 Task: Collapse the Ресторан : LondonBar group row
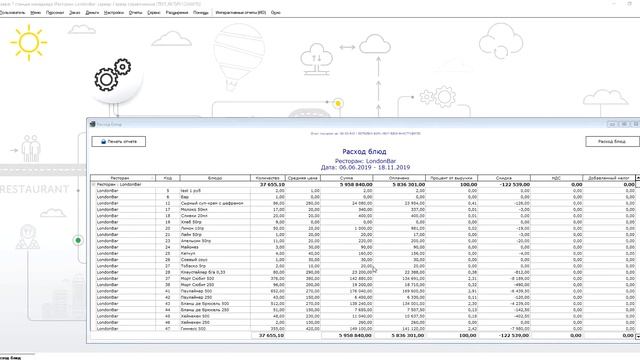(93, 184)
